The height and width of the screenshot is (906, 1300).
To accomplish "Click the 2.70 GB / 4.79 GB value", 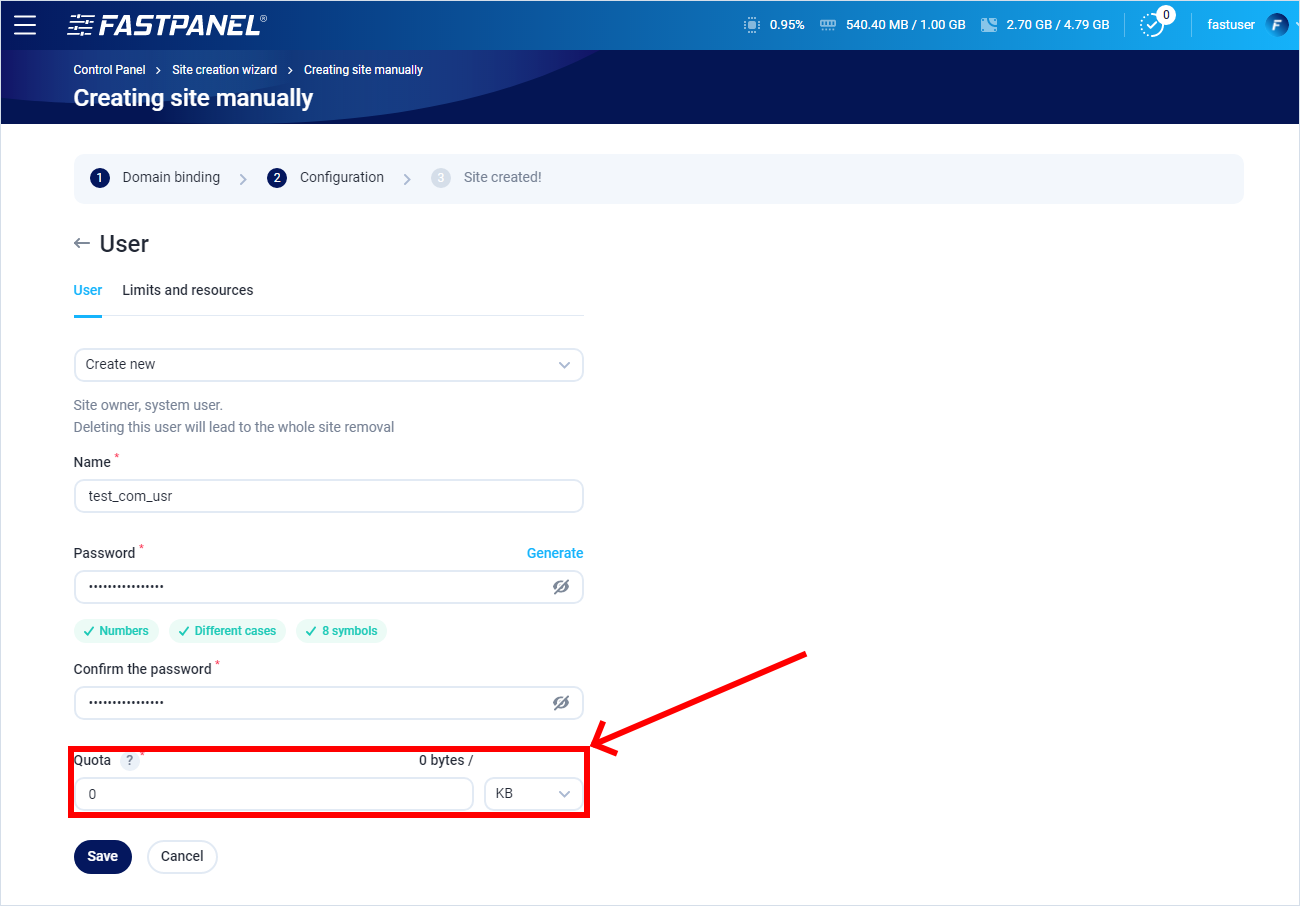I will 1058,25.
